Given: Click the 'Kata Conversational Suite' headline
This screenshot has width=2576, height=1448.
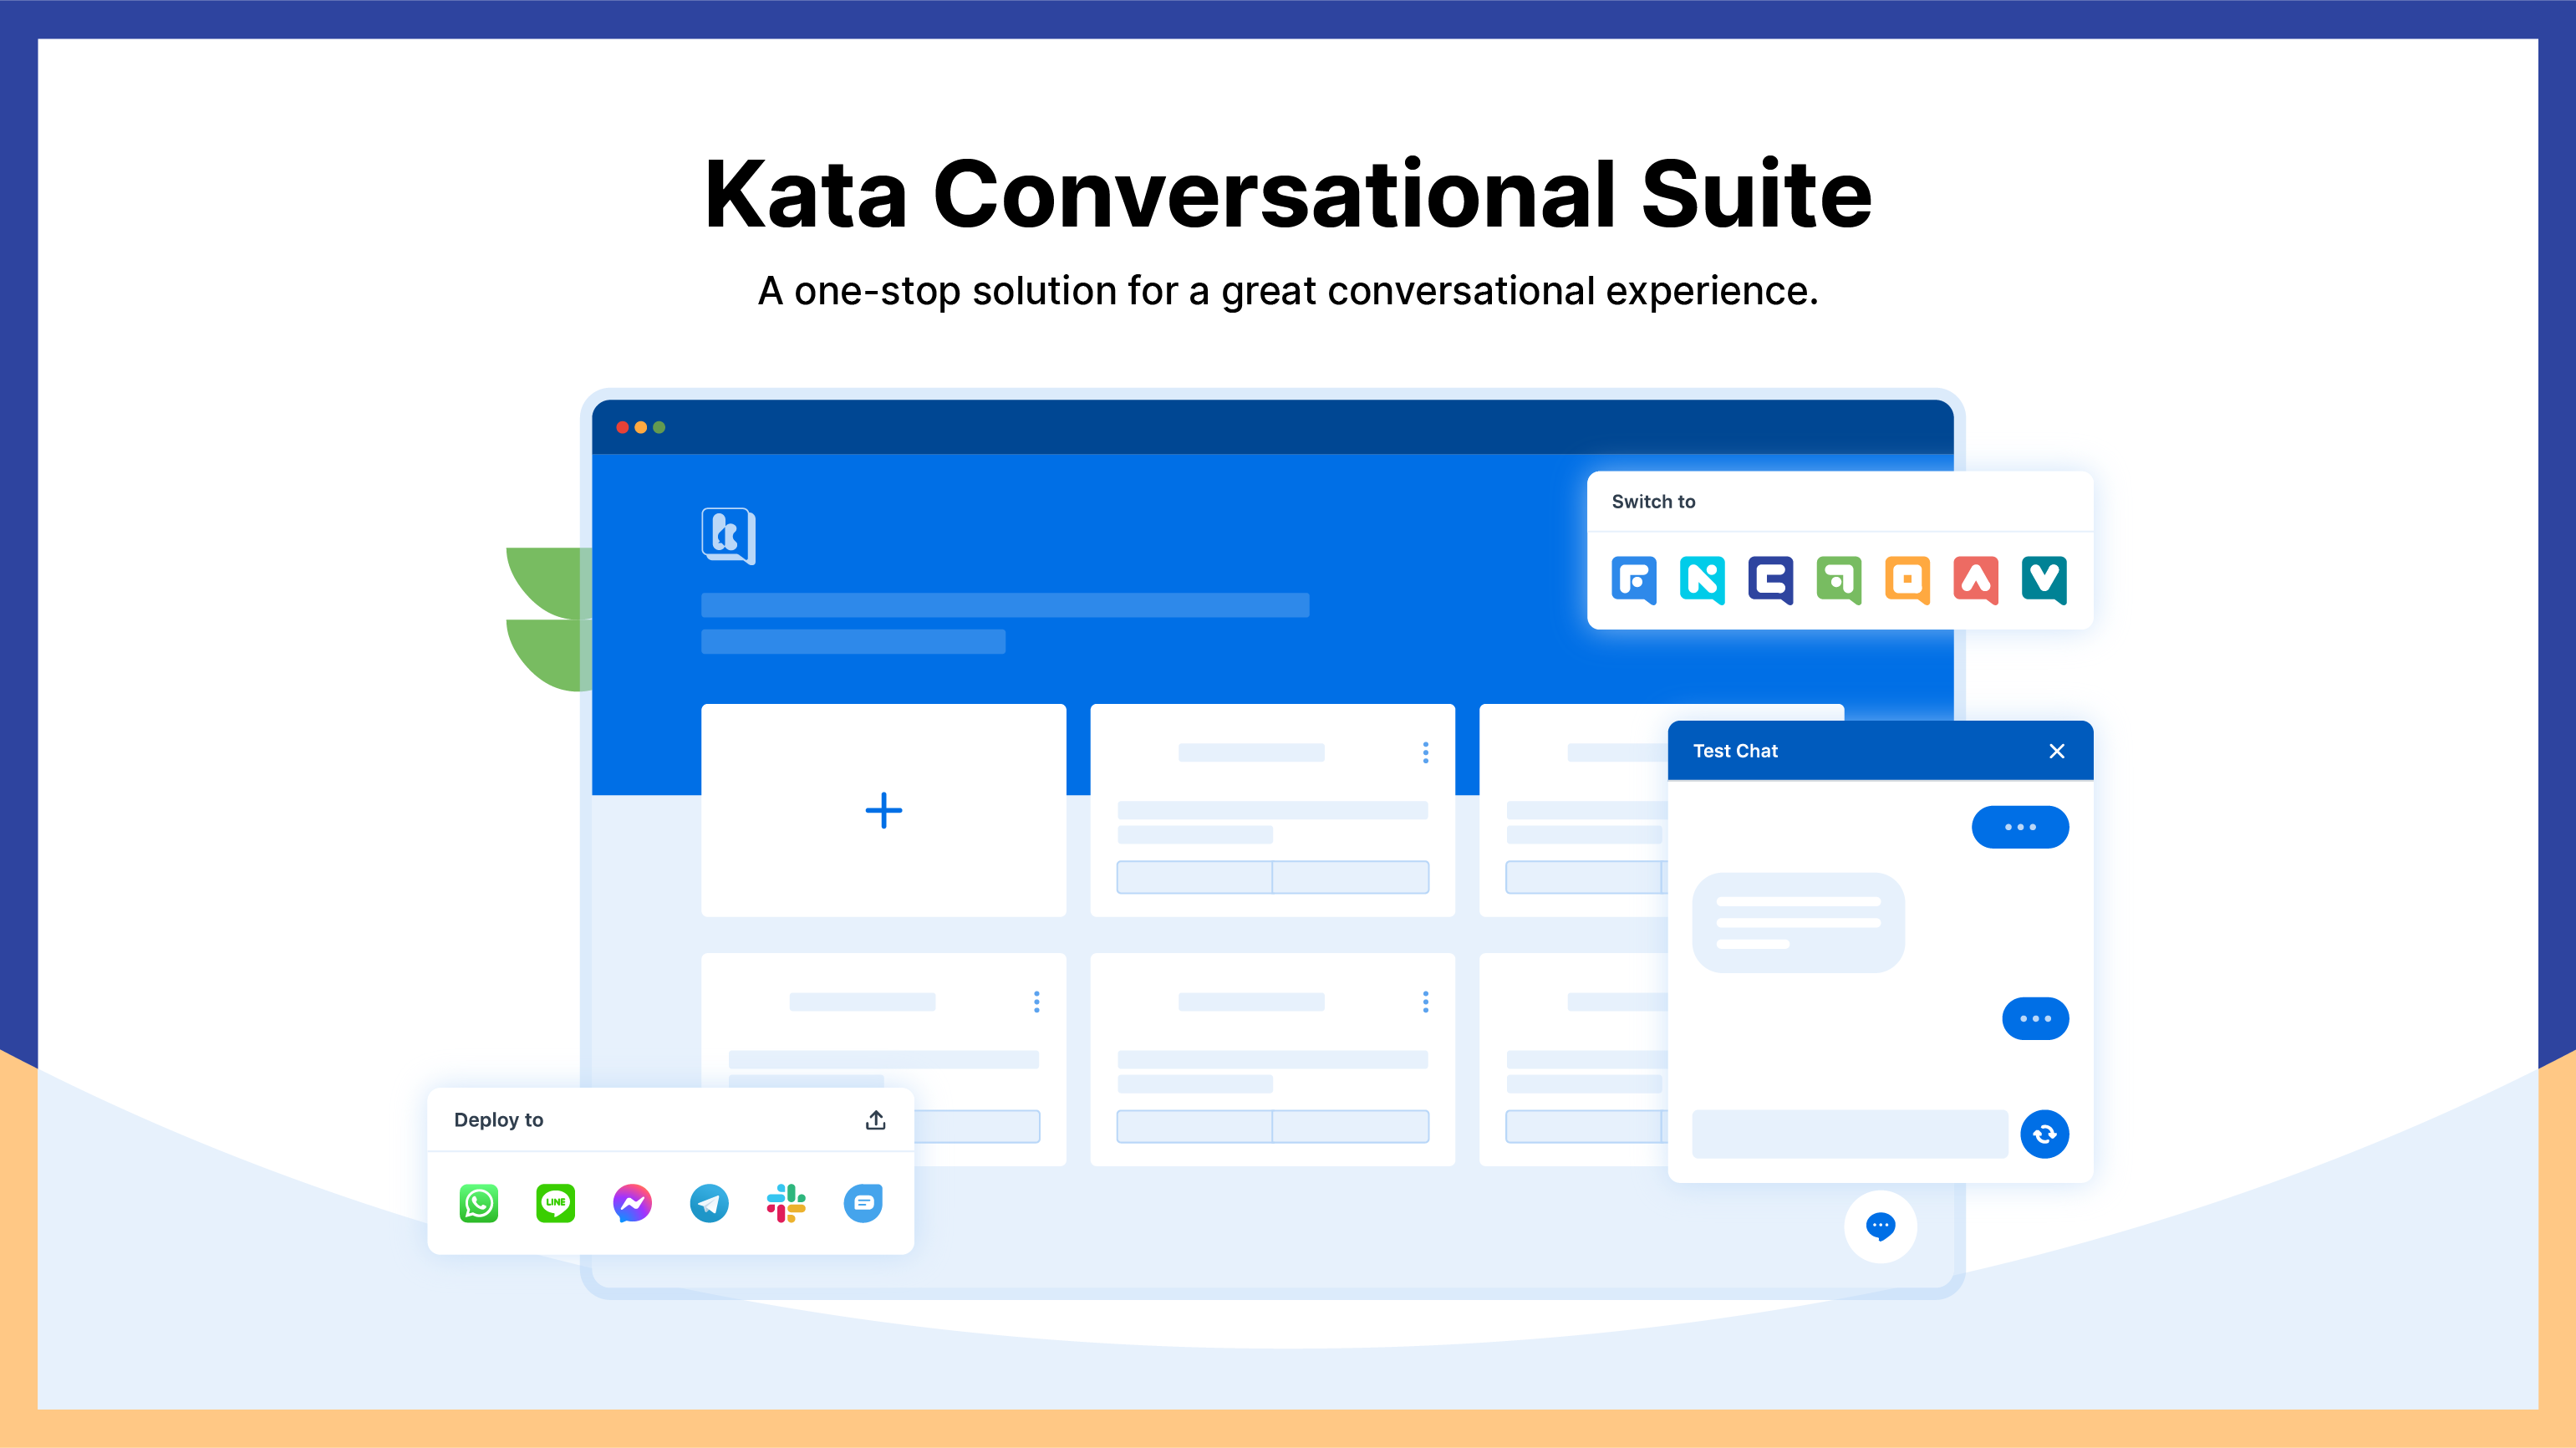Looking at the screenshot, I should click(1288, 194).
